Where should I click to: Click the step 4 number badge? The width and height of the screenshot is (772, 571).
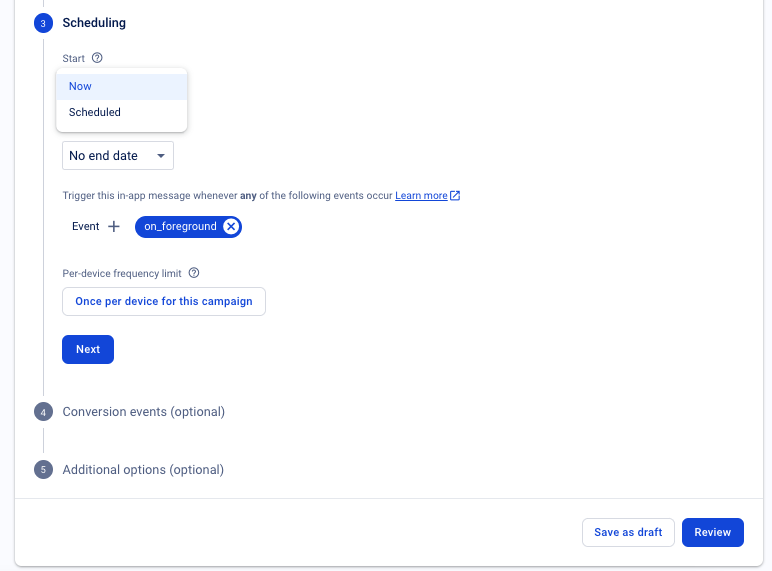click(43, 412)
